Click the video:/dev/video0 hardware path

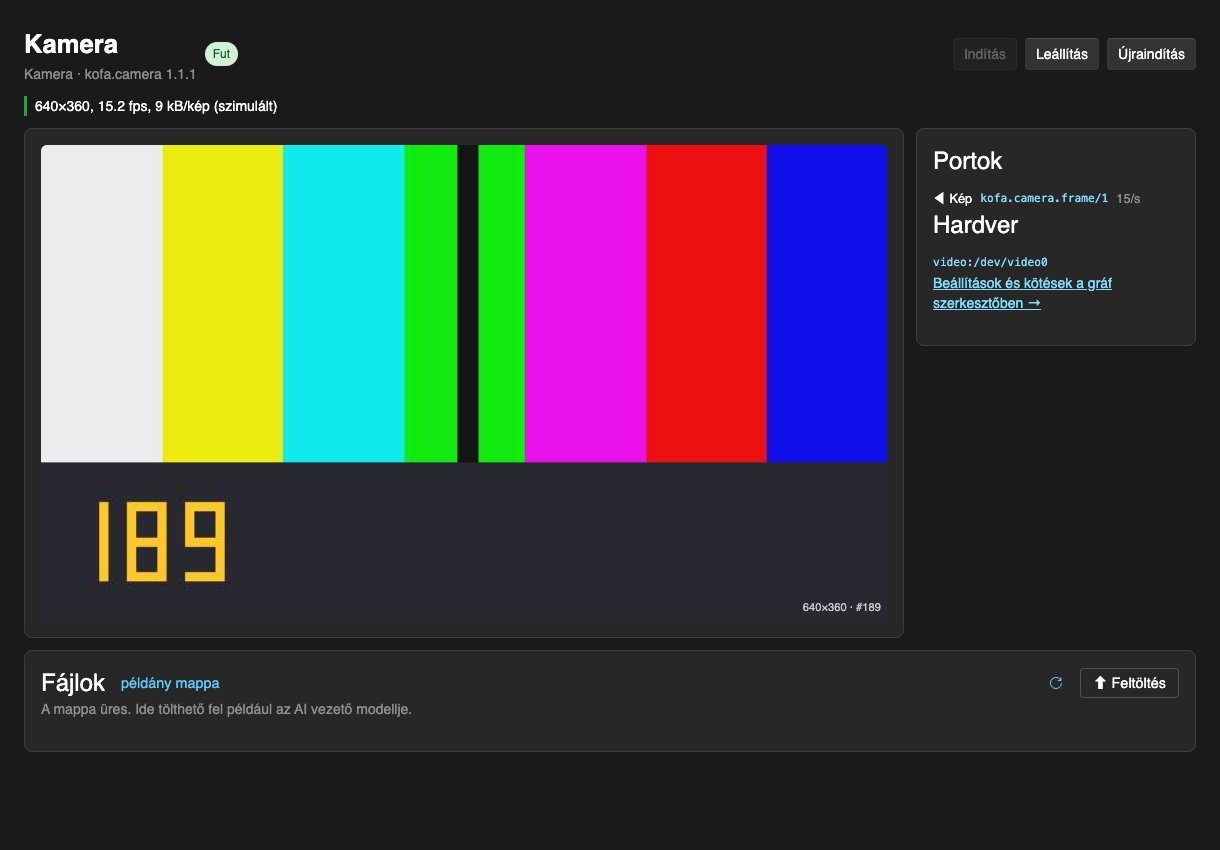pyautogui.click(x=990, y=262)
